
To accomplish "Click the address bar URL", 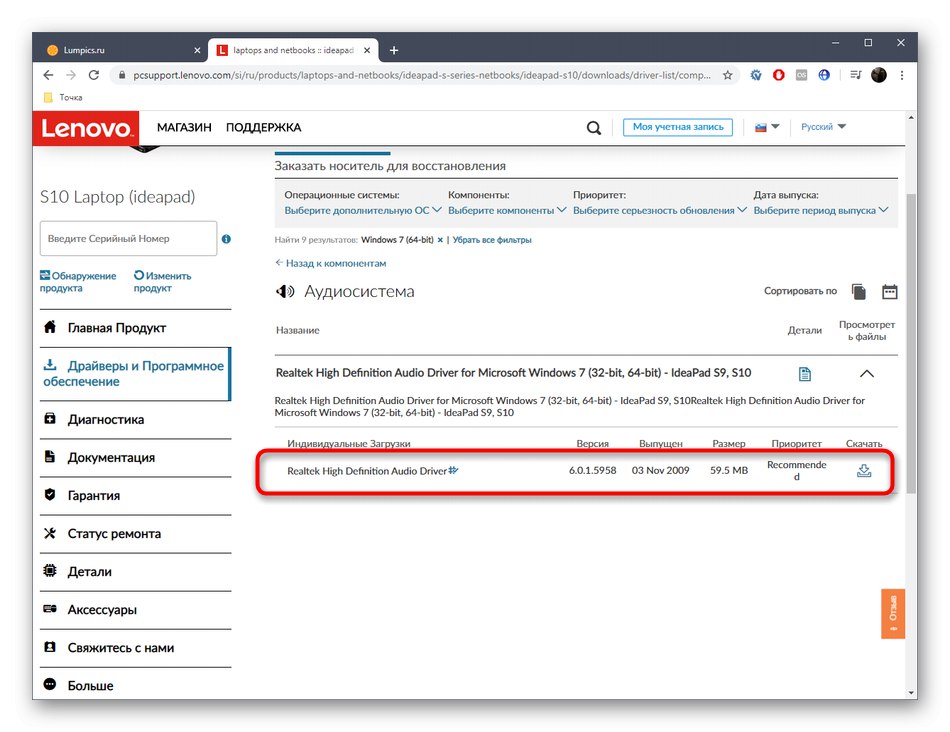I will pos(422,75).
